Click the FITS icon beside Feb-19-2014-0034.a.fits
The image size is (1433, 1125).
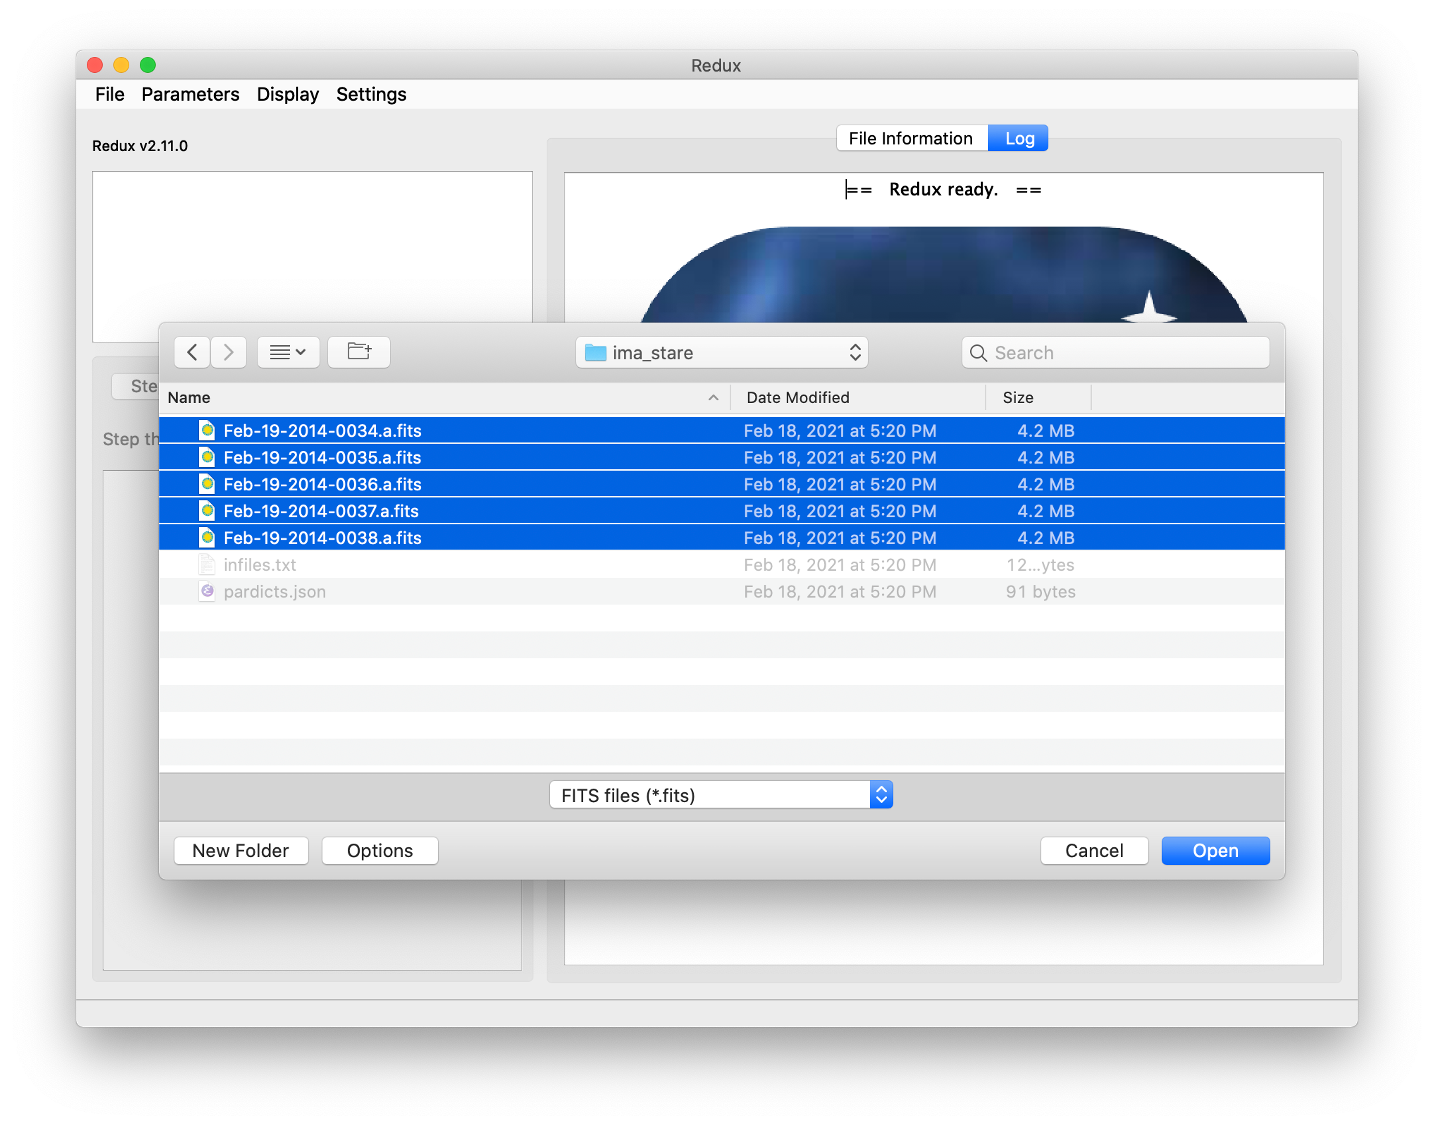point(206,430)
